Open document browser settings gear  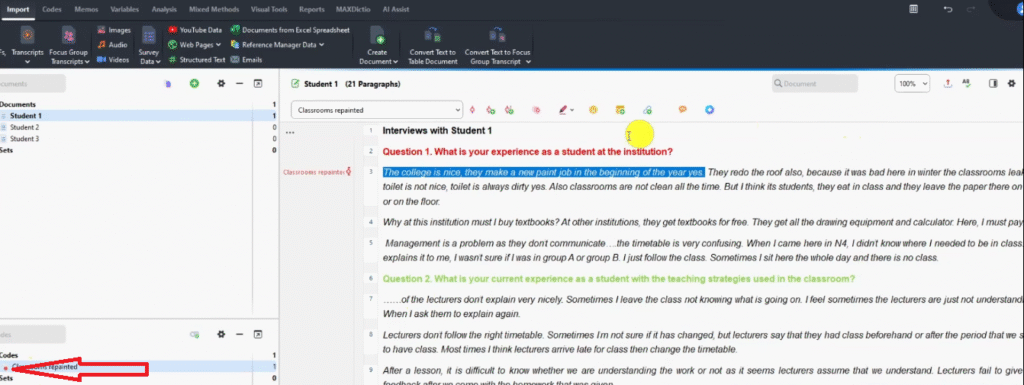(1012, 84)
